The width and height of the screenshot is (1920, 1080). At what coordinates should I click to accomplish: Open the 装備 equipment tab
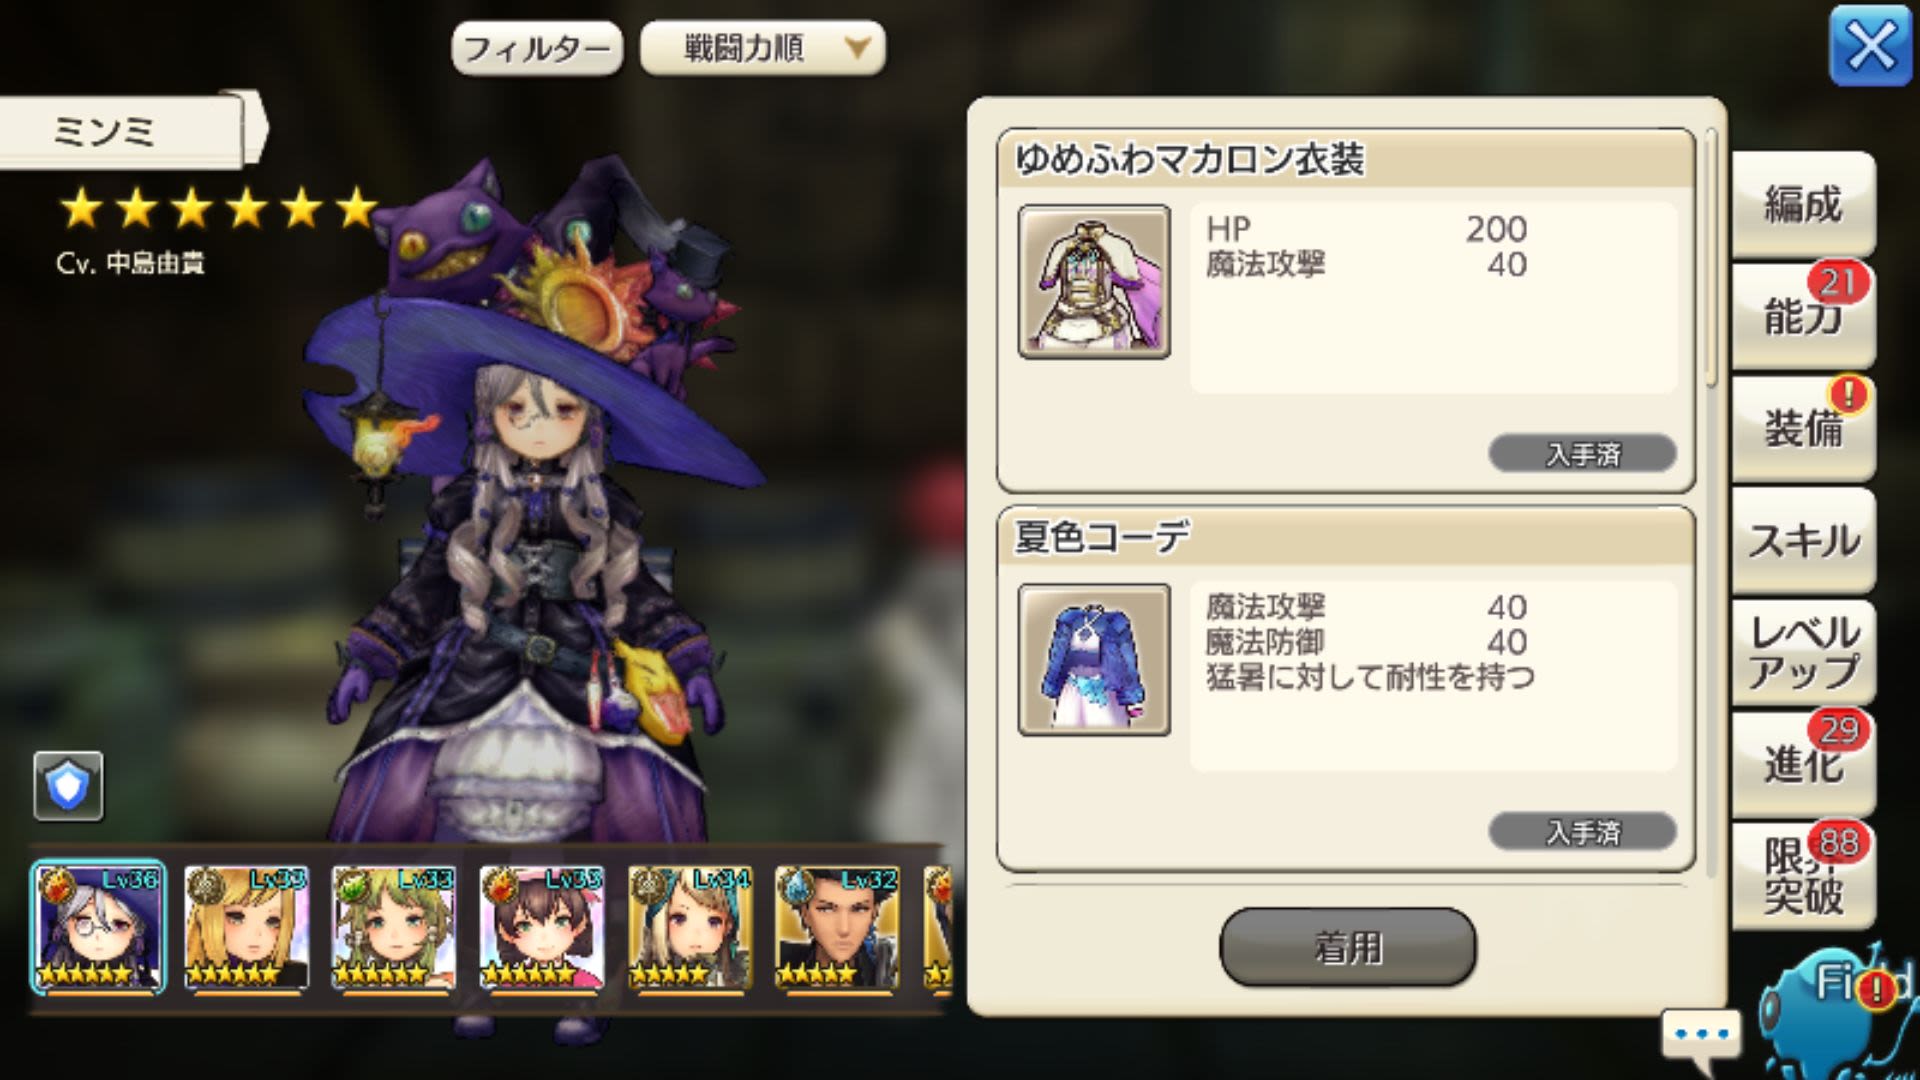coord(1803,428)
